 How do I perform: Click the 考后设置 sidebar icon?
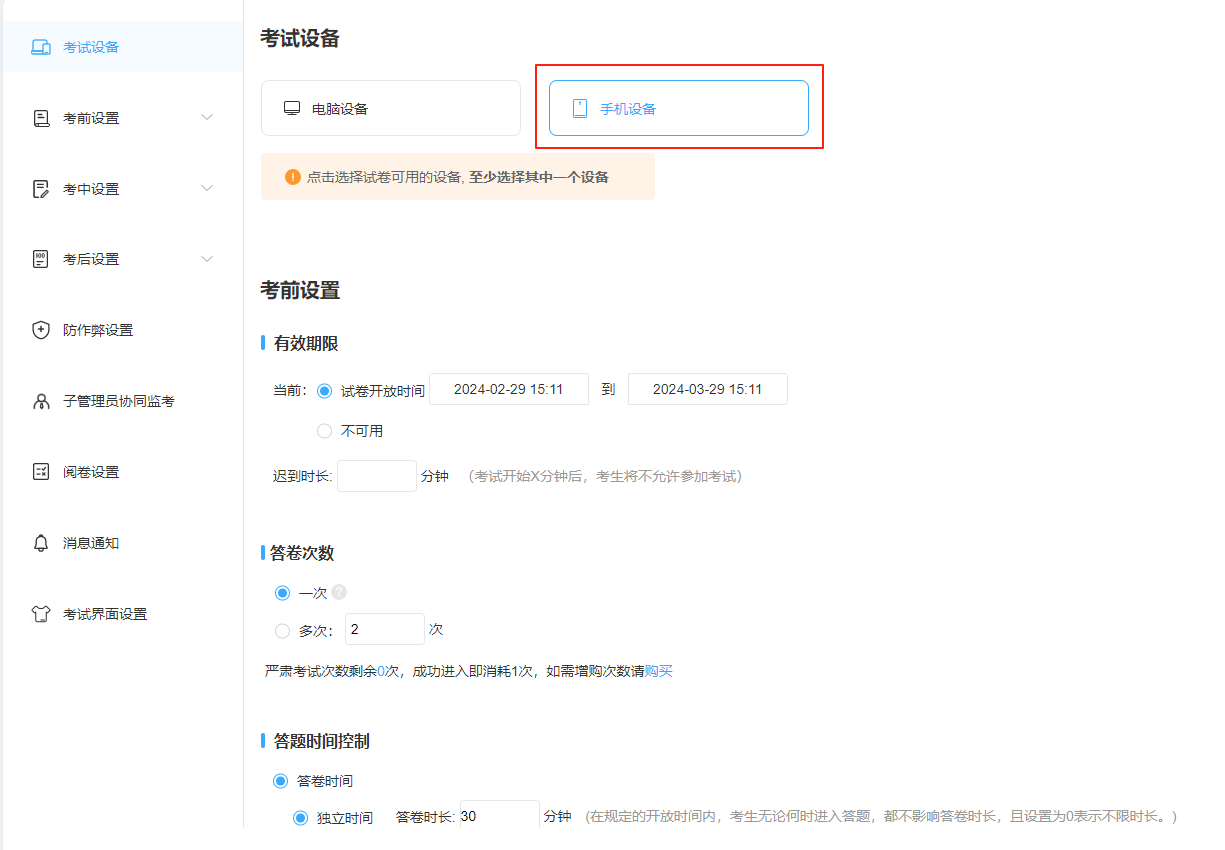(x=41, y=259)
